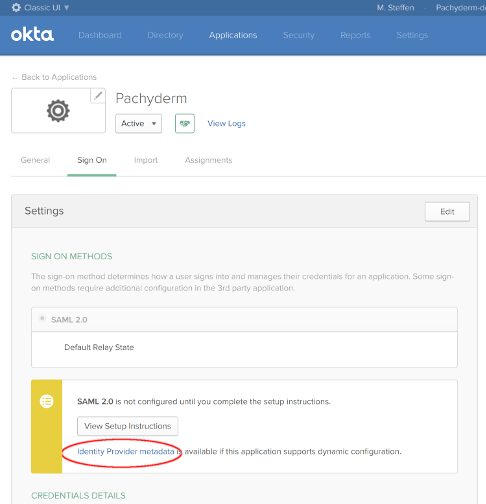This screenshot has height=504, width=486.
Task: Click the green handshake icon button
Action: click(x=185, y=124)
